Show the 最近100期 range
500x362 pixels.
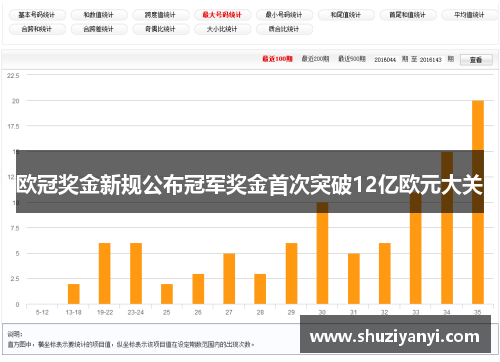277,59
